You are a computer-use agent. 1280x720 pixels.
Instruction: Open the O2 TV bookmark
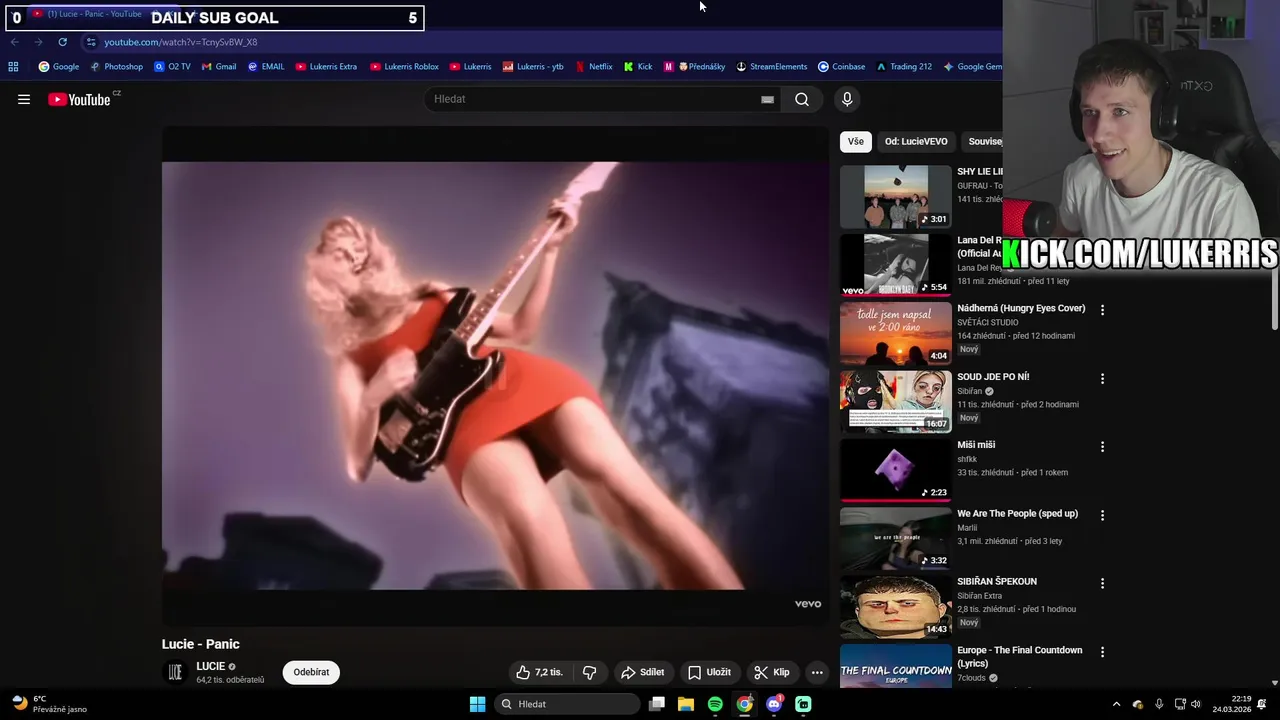click(x=172, y=67)
